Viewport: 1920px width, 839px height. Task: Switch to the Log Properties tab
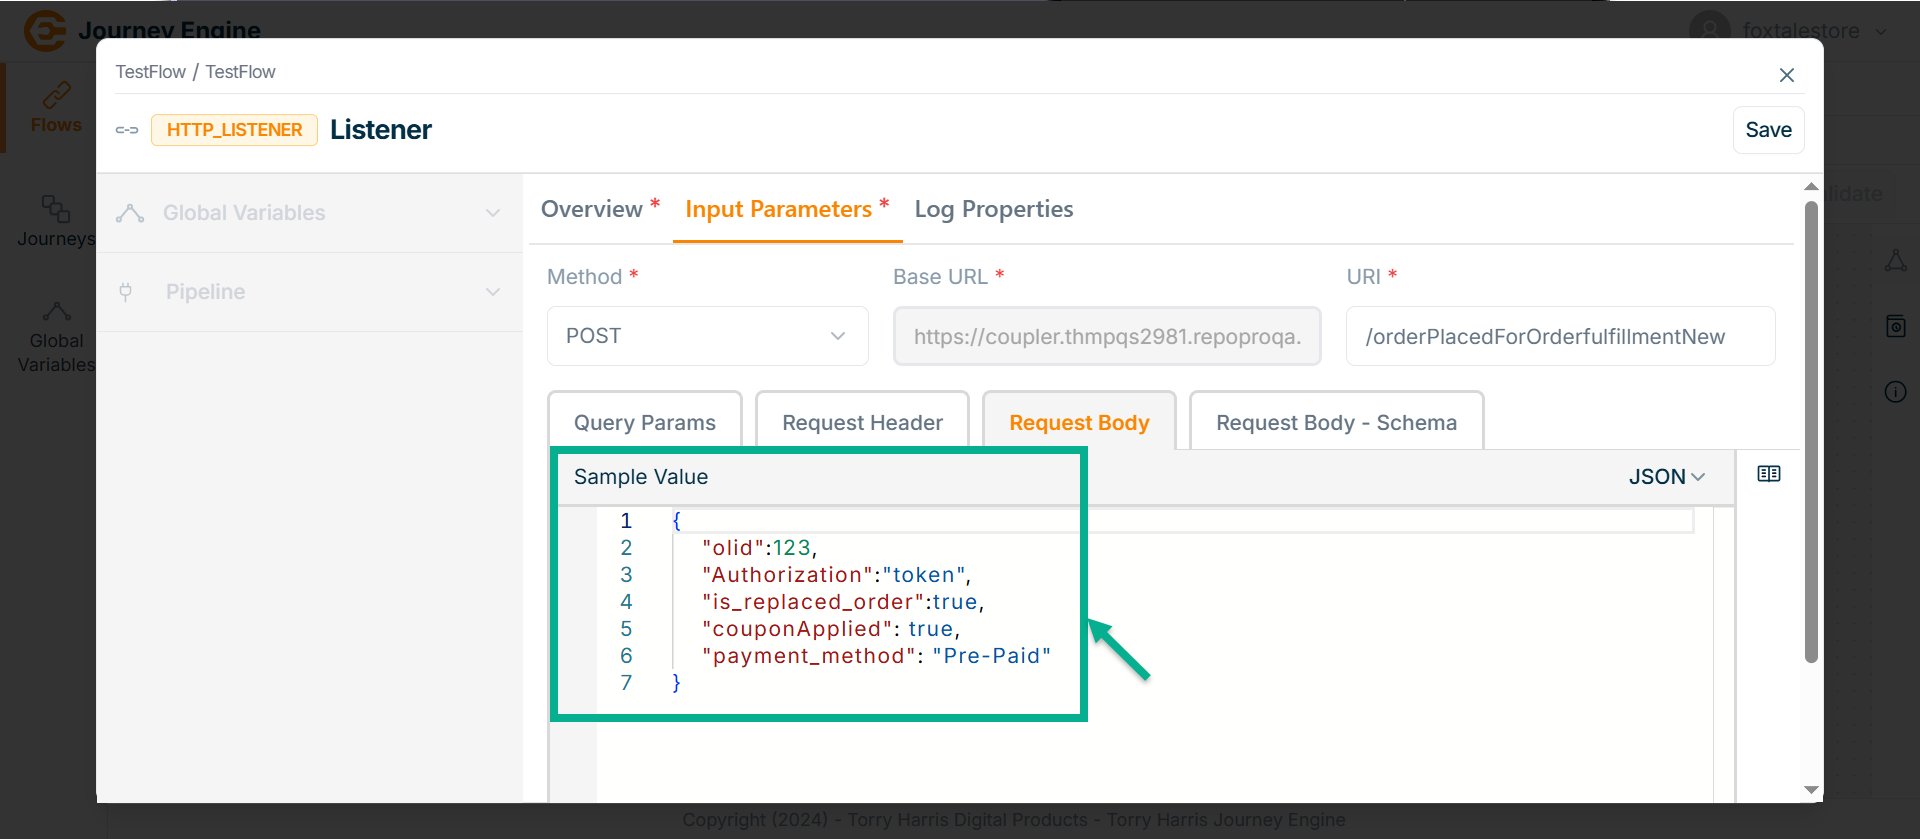[993, 209]
